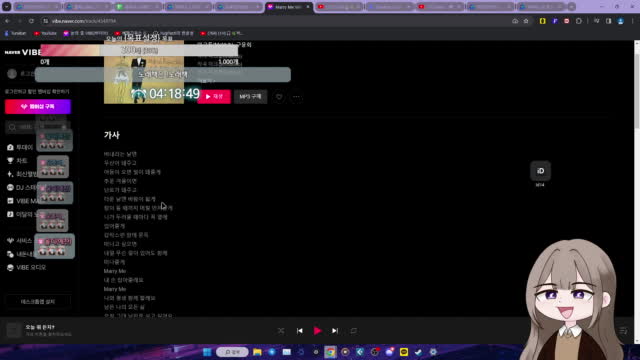This screenshot has width=640, height=360.
Task: Click the desktop app install button
Action: tap(38, 302)
